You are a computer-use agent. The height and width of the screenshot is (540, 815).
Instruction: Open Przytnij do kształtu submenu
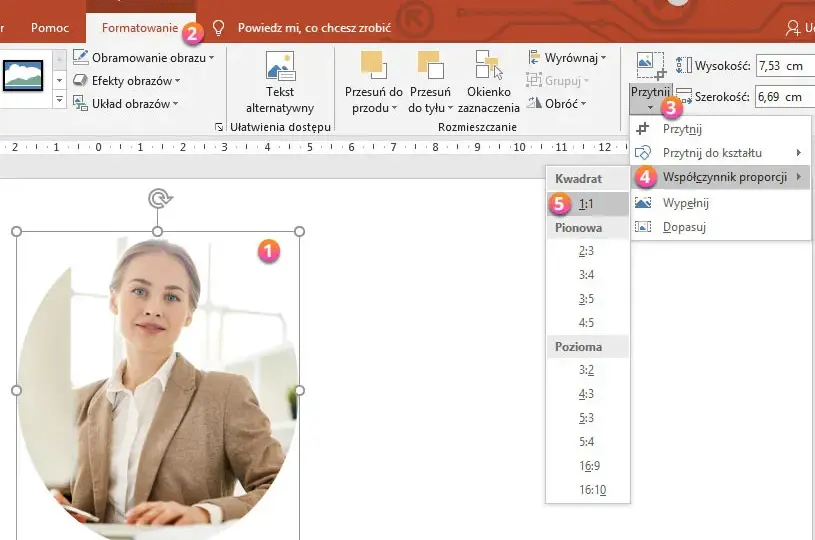[x=720, y=153]
